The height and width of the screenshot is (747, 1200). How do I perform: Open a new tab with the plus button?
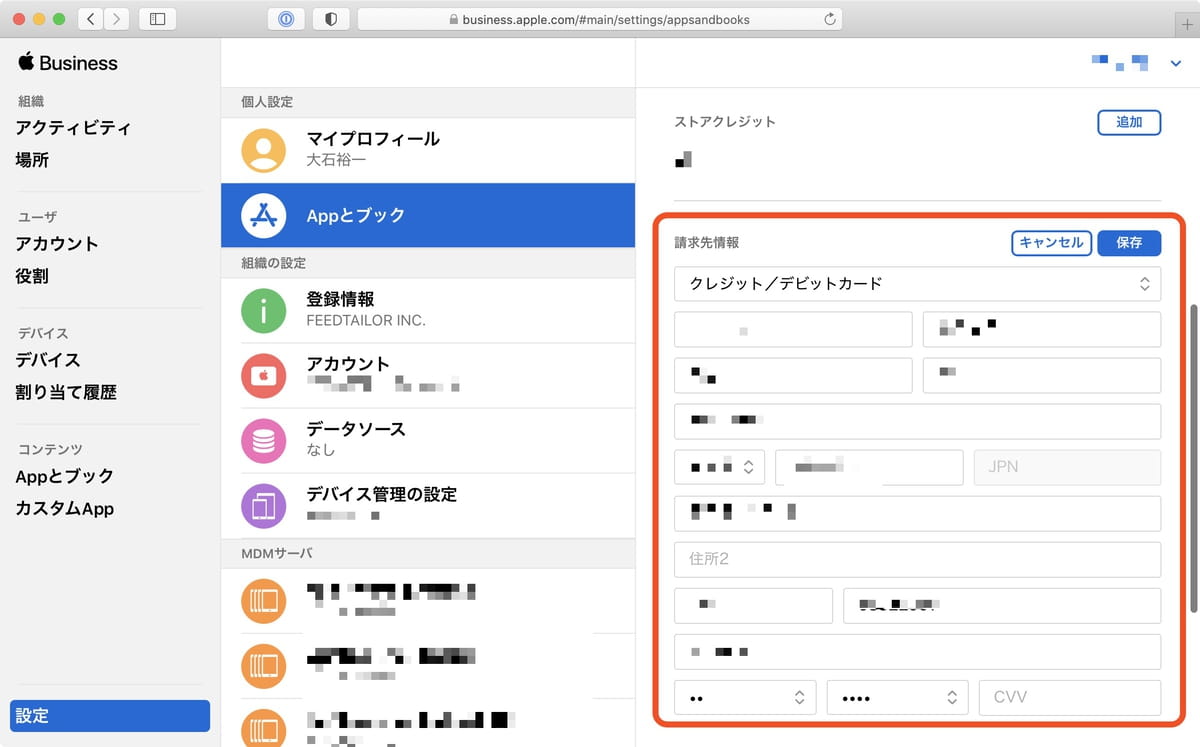[1187, 24]
